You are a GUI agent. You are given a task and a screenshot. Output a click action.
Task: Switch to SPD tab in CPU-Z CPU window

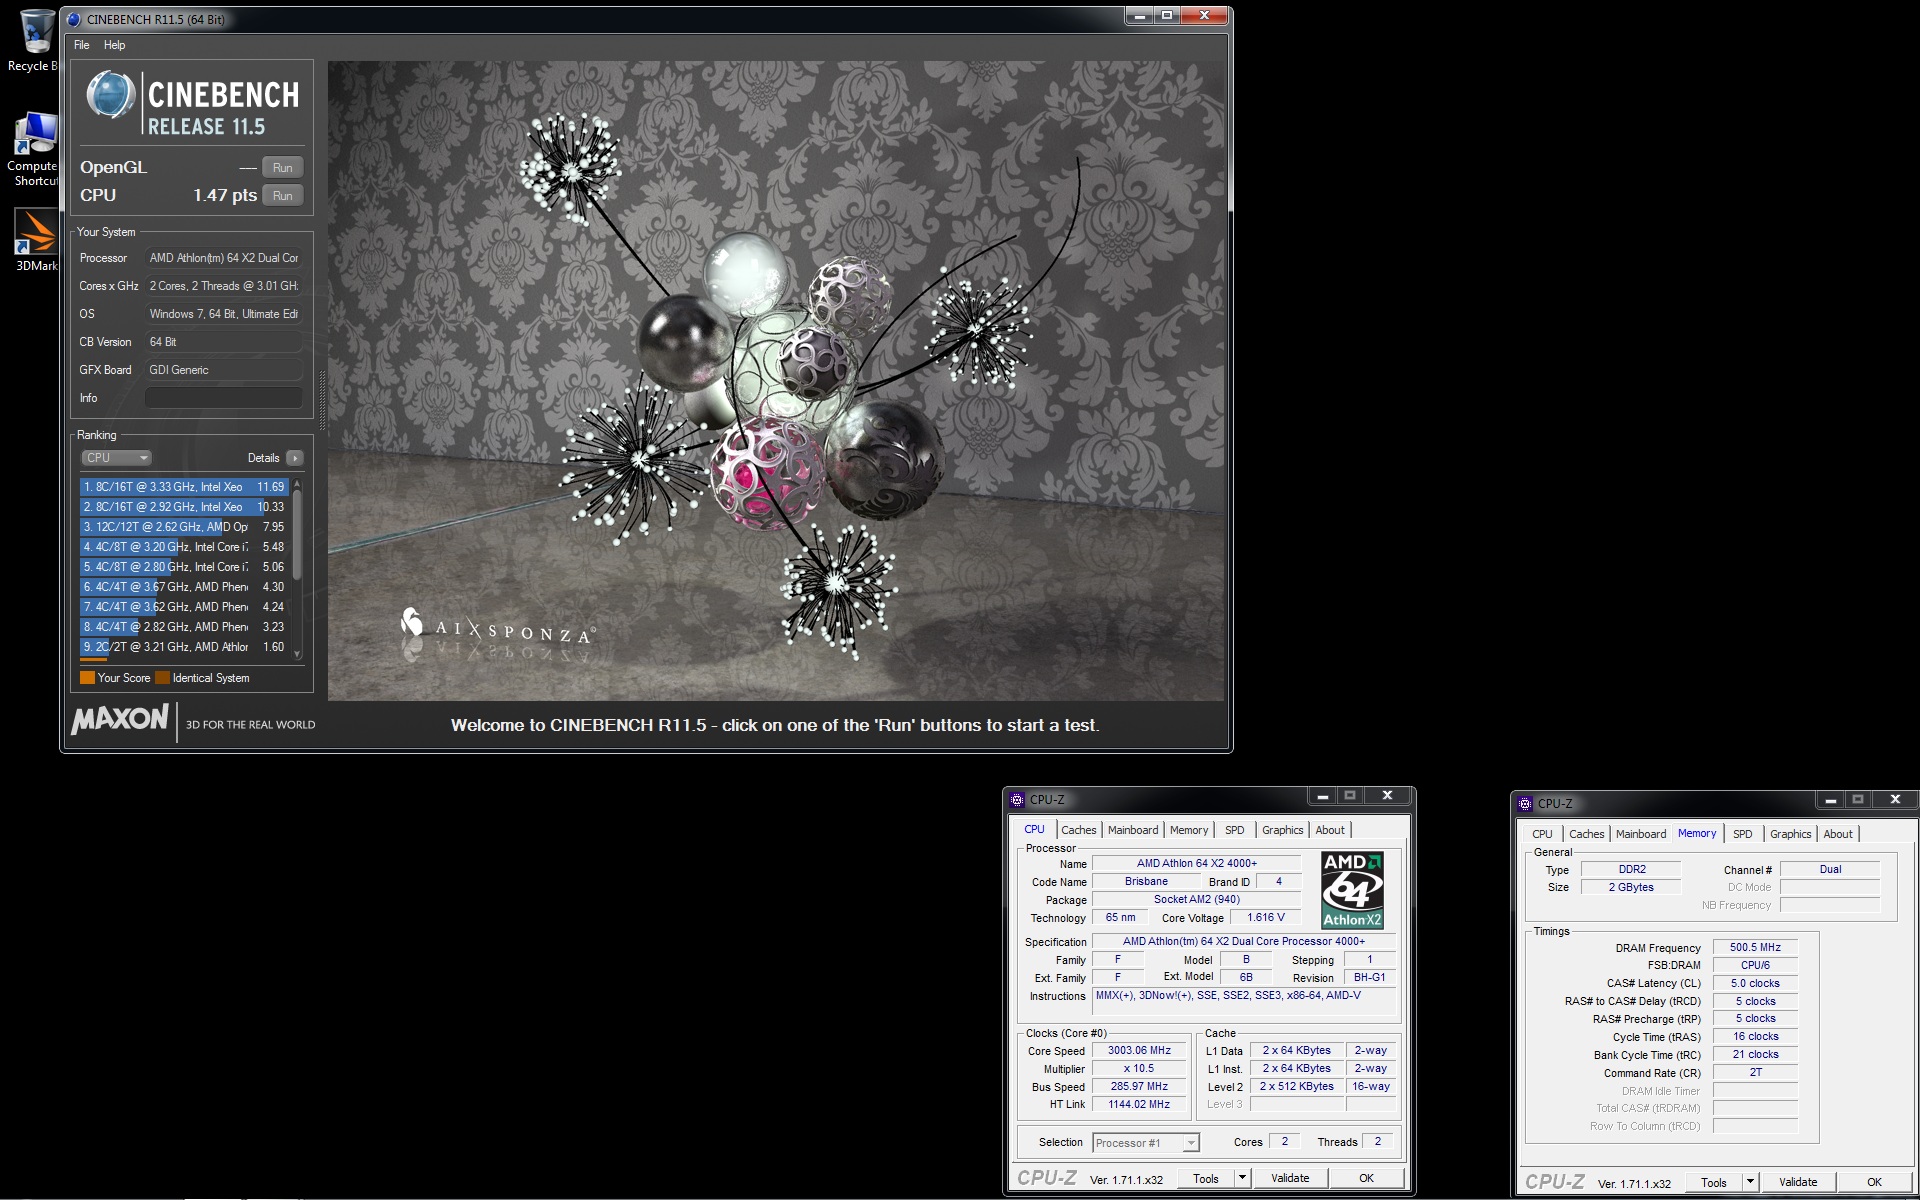coord(1235,830)
